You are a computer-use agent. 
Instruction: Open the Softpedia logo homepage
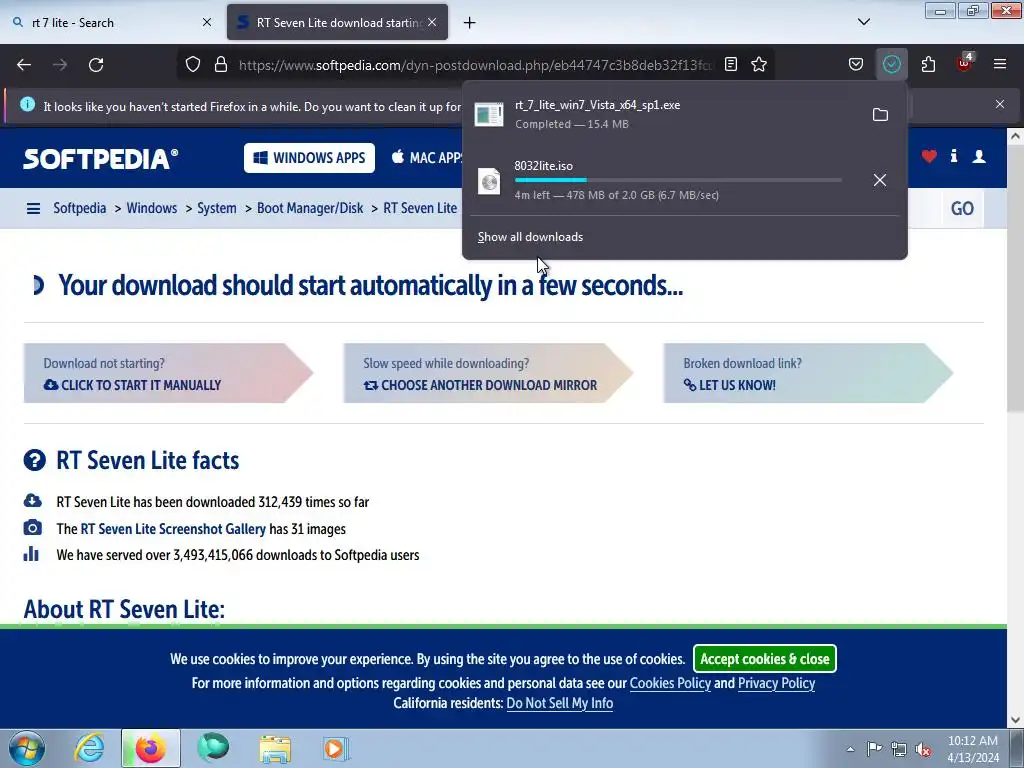(x=101, y=159)
